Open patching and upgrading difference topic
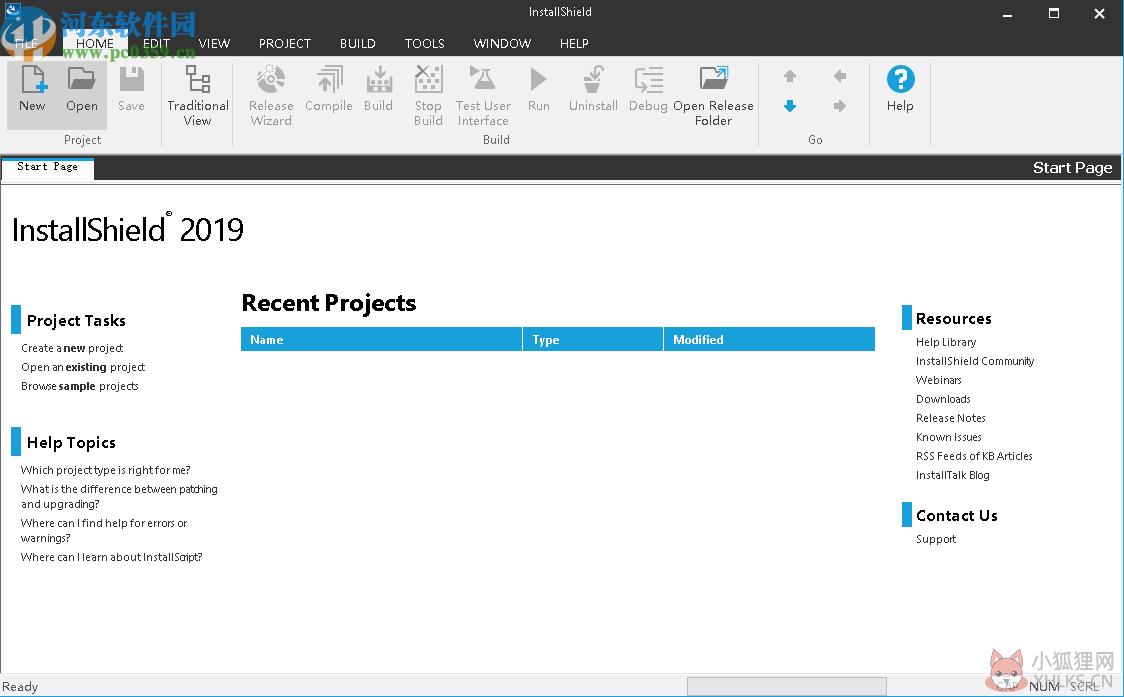This screenshot has width=1124, height=697. pos(119,497)
